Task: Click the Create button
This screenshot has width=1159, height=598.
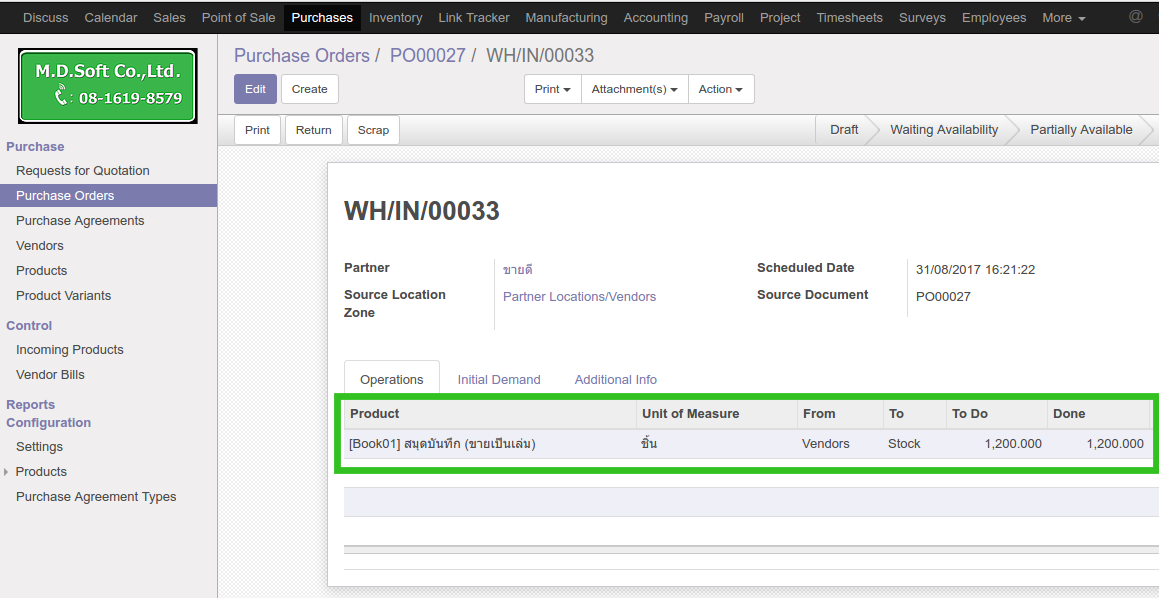Action: tap(309, 89)
